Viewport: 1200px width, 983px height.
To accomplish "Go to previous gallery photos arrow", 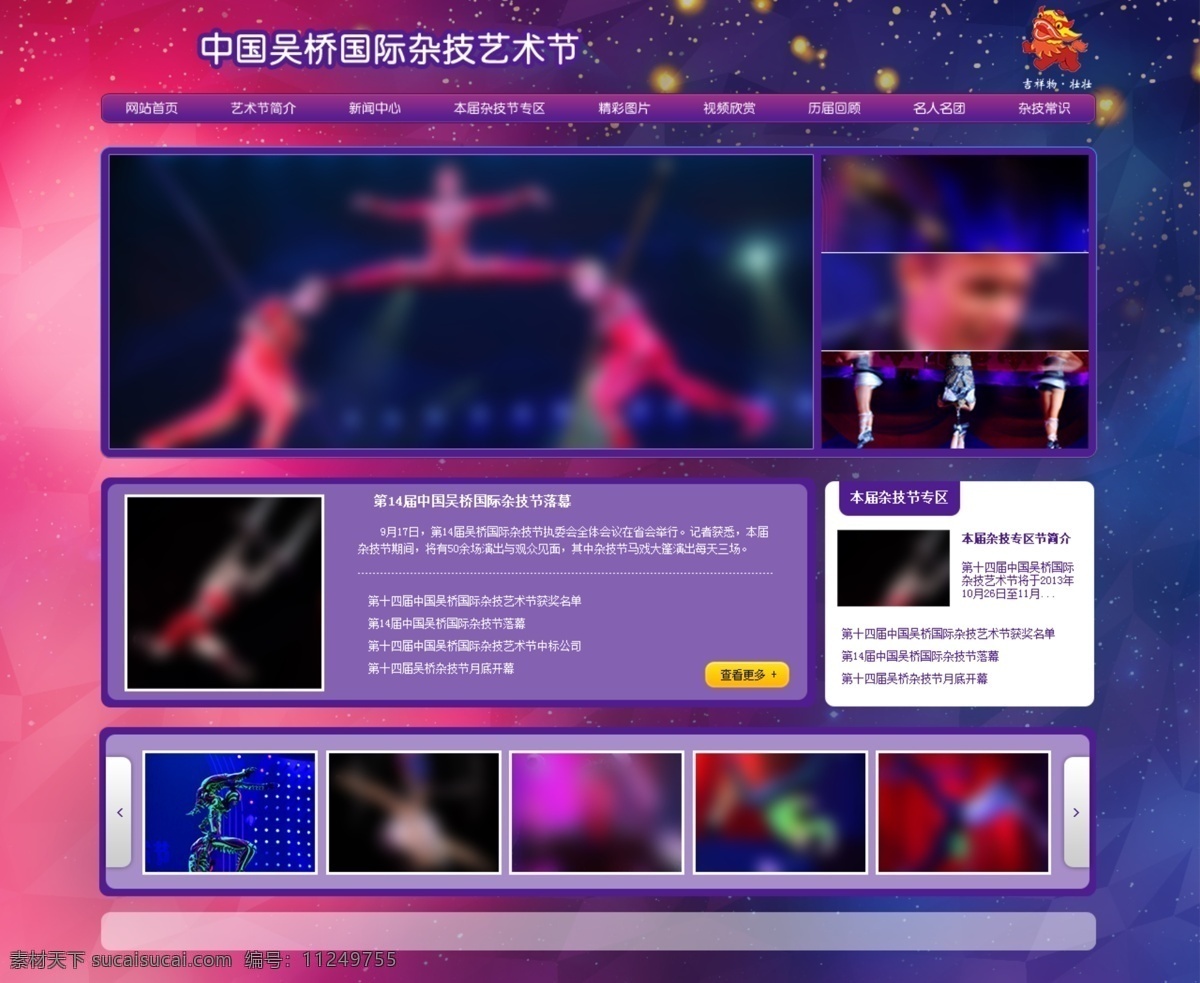I will tap(119, 812).
